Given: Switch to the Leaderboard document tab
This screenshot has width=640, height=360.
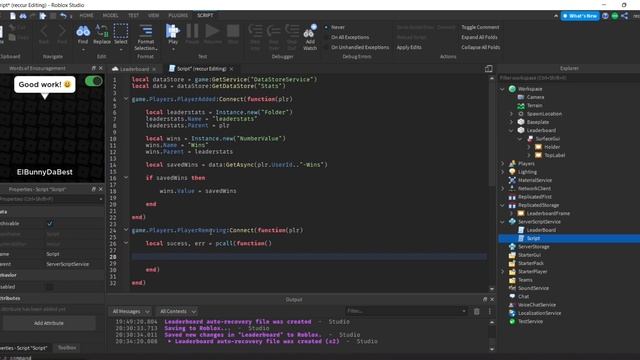Looking at the screenshot, I should coord(134,69).
